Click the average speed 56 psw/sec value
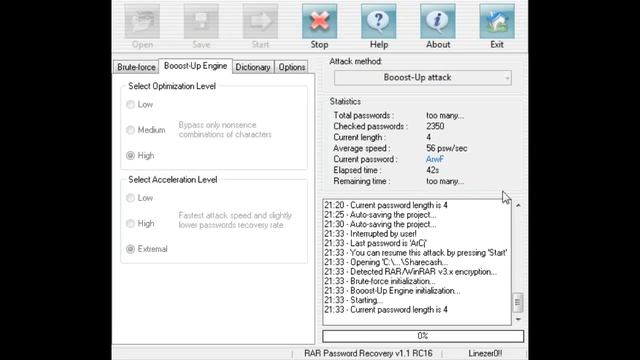 (x=447, y=148)
